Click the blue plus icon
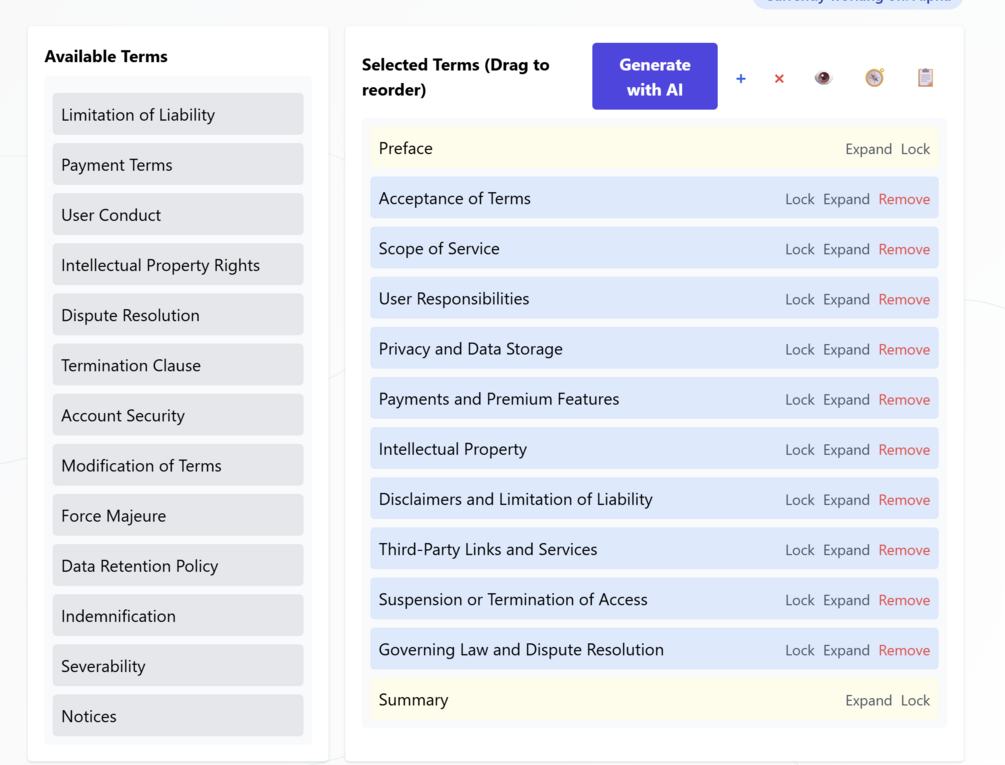This screenshot has width=1005, height=765. pyautogui.click(x=741, y=78)
